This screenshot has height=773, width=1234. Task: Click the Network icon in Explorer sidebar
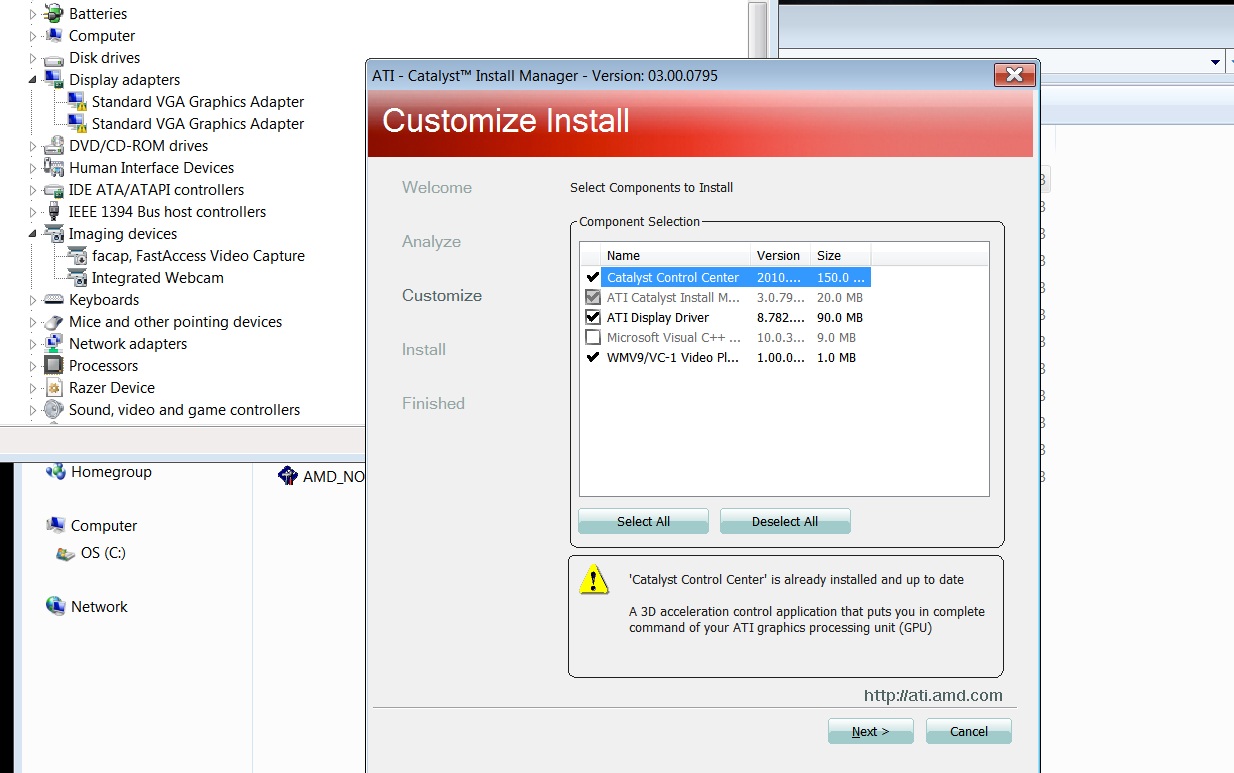pyautogui.click(x=56, y=606)
